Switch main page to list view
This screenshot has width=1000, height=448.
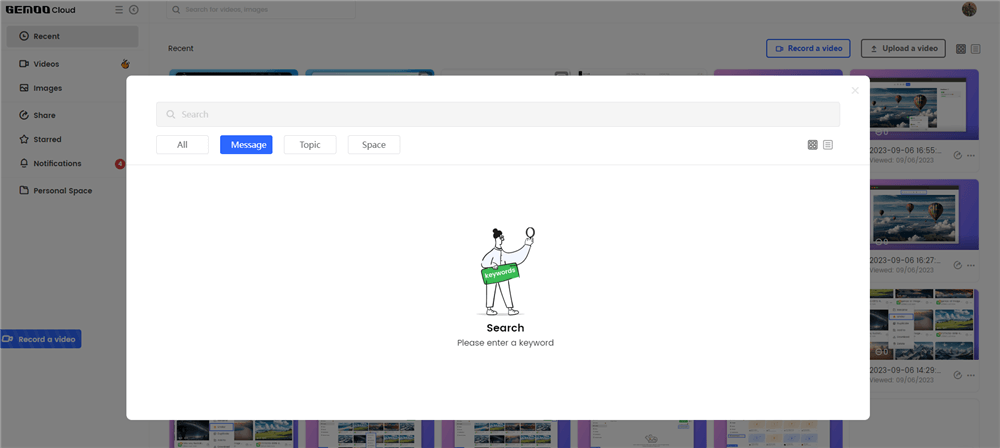tap(976, 49)
